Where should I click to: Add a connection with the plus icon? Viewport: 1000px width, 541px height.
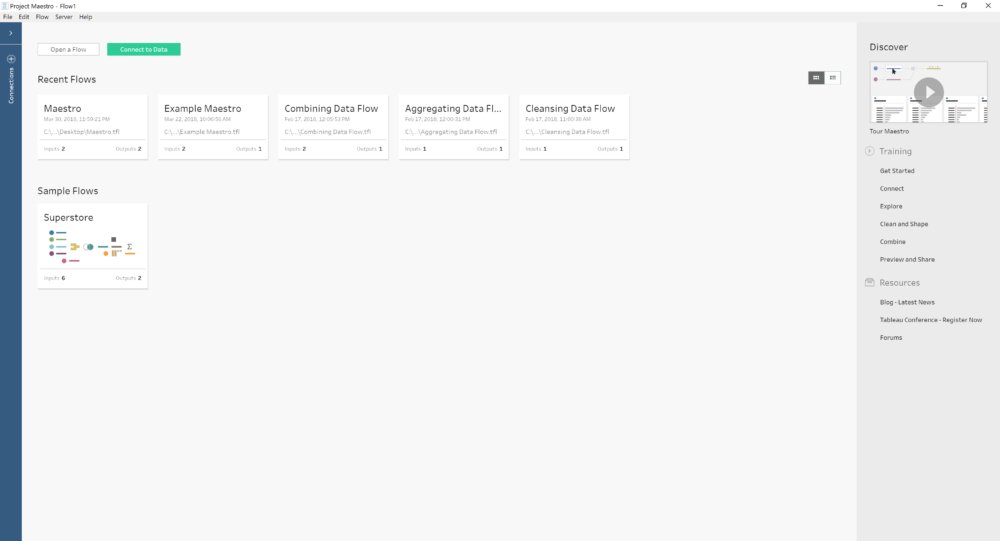[11, 59]
